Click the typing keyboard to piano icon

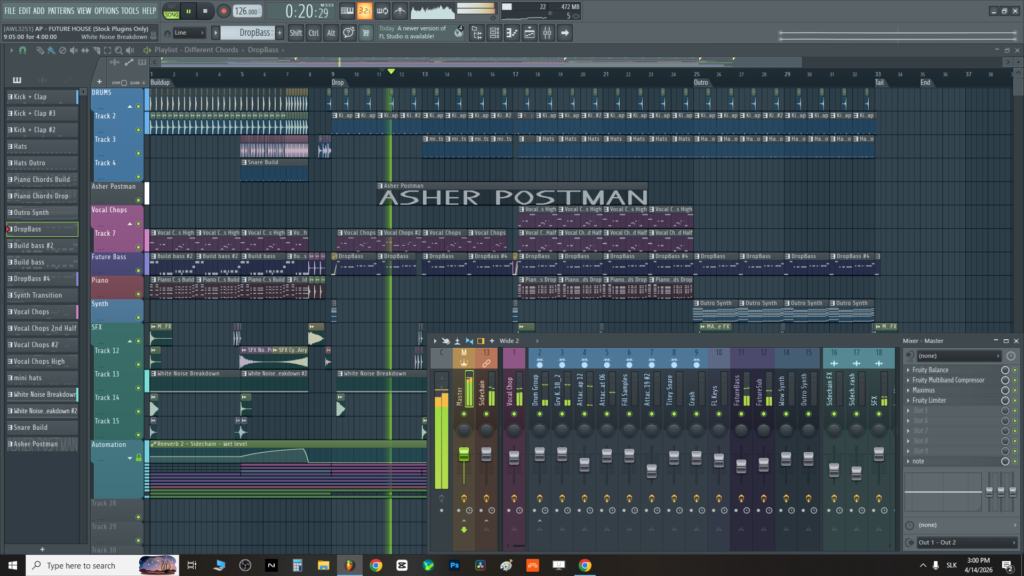click(x=346, y=11)
